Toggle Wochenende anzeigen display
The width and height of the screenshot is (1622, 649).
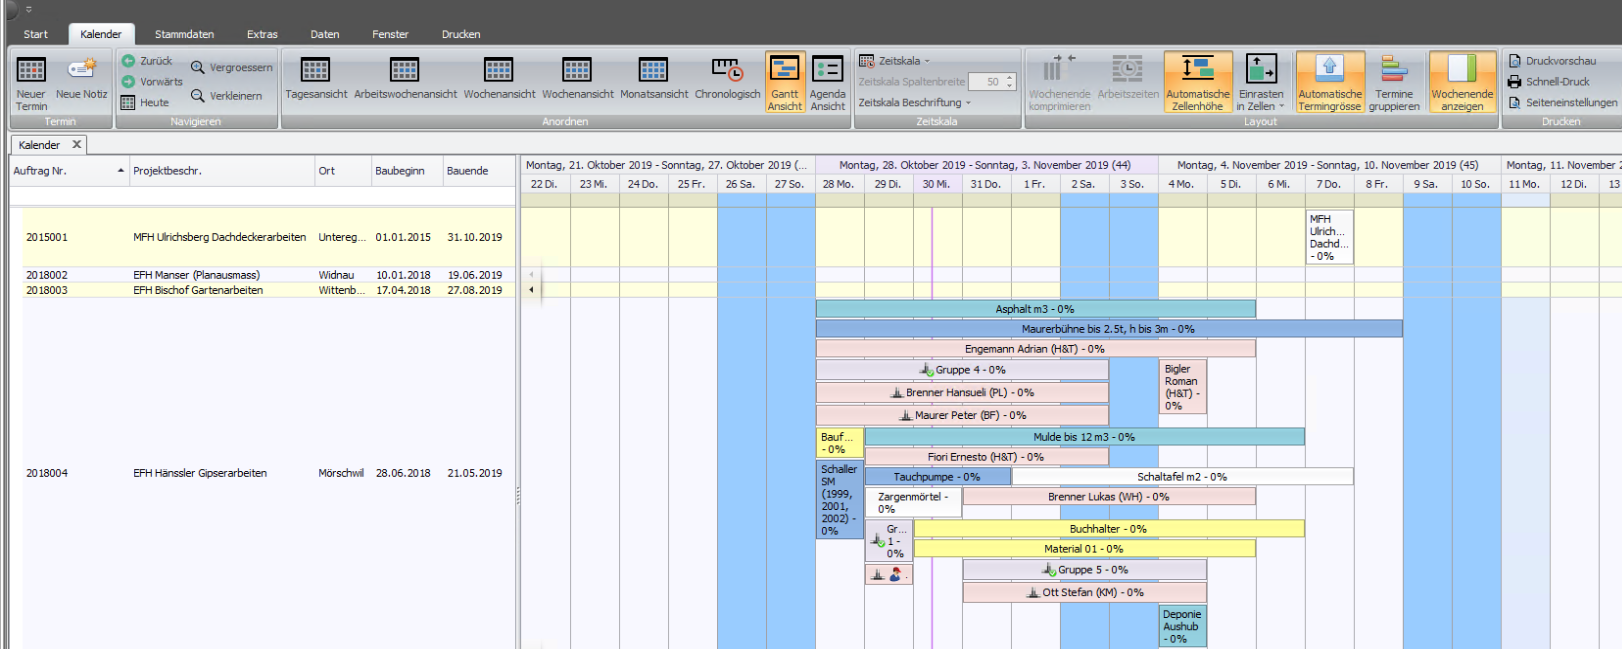[1462, 82]
